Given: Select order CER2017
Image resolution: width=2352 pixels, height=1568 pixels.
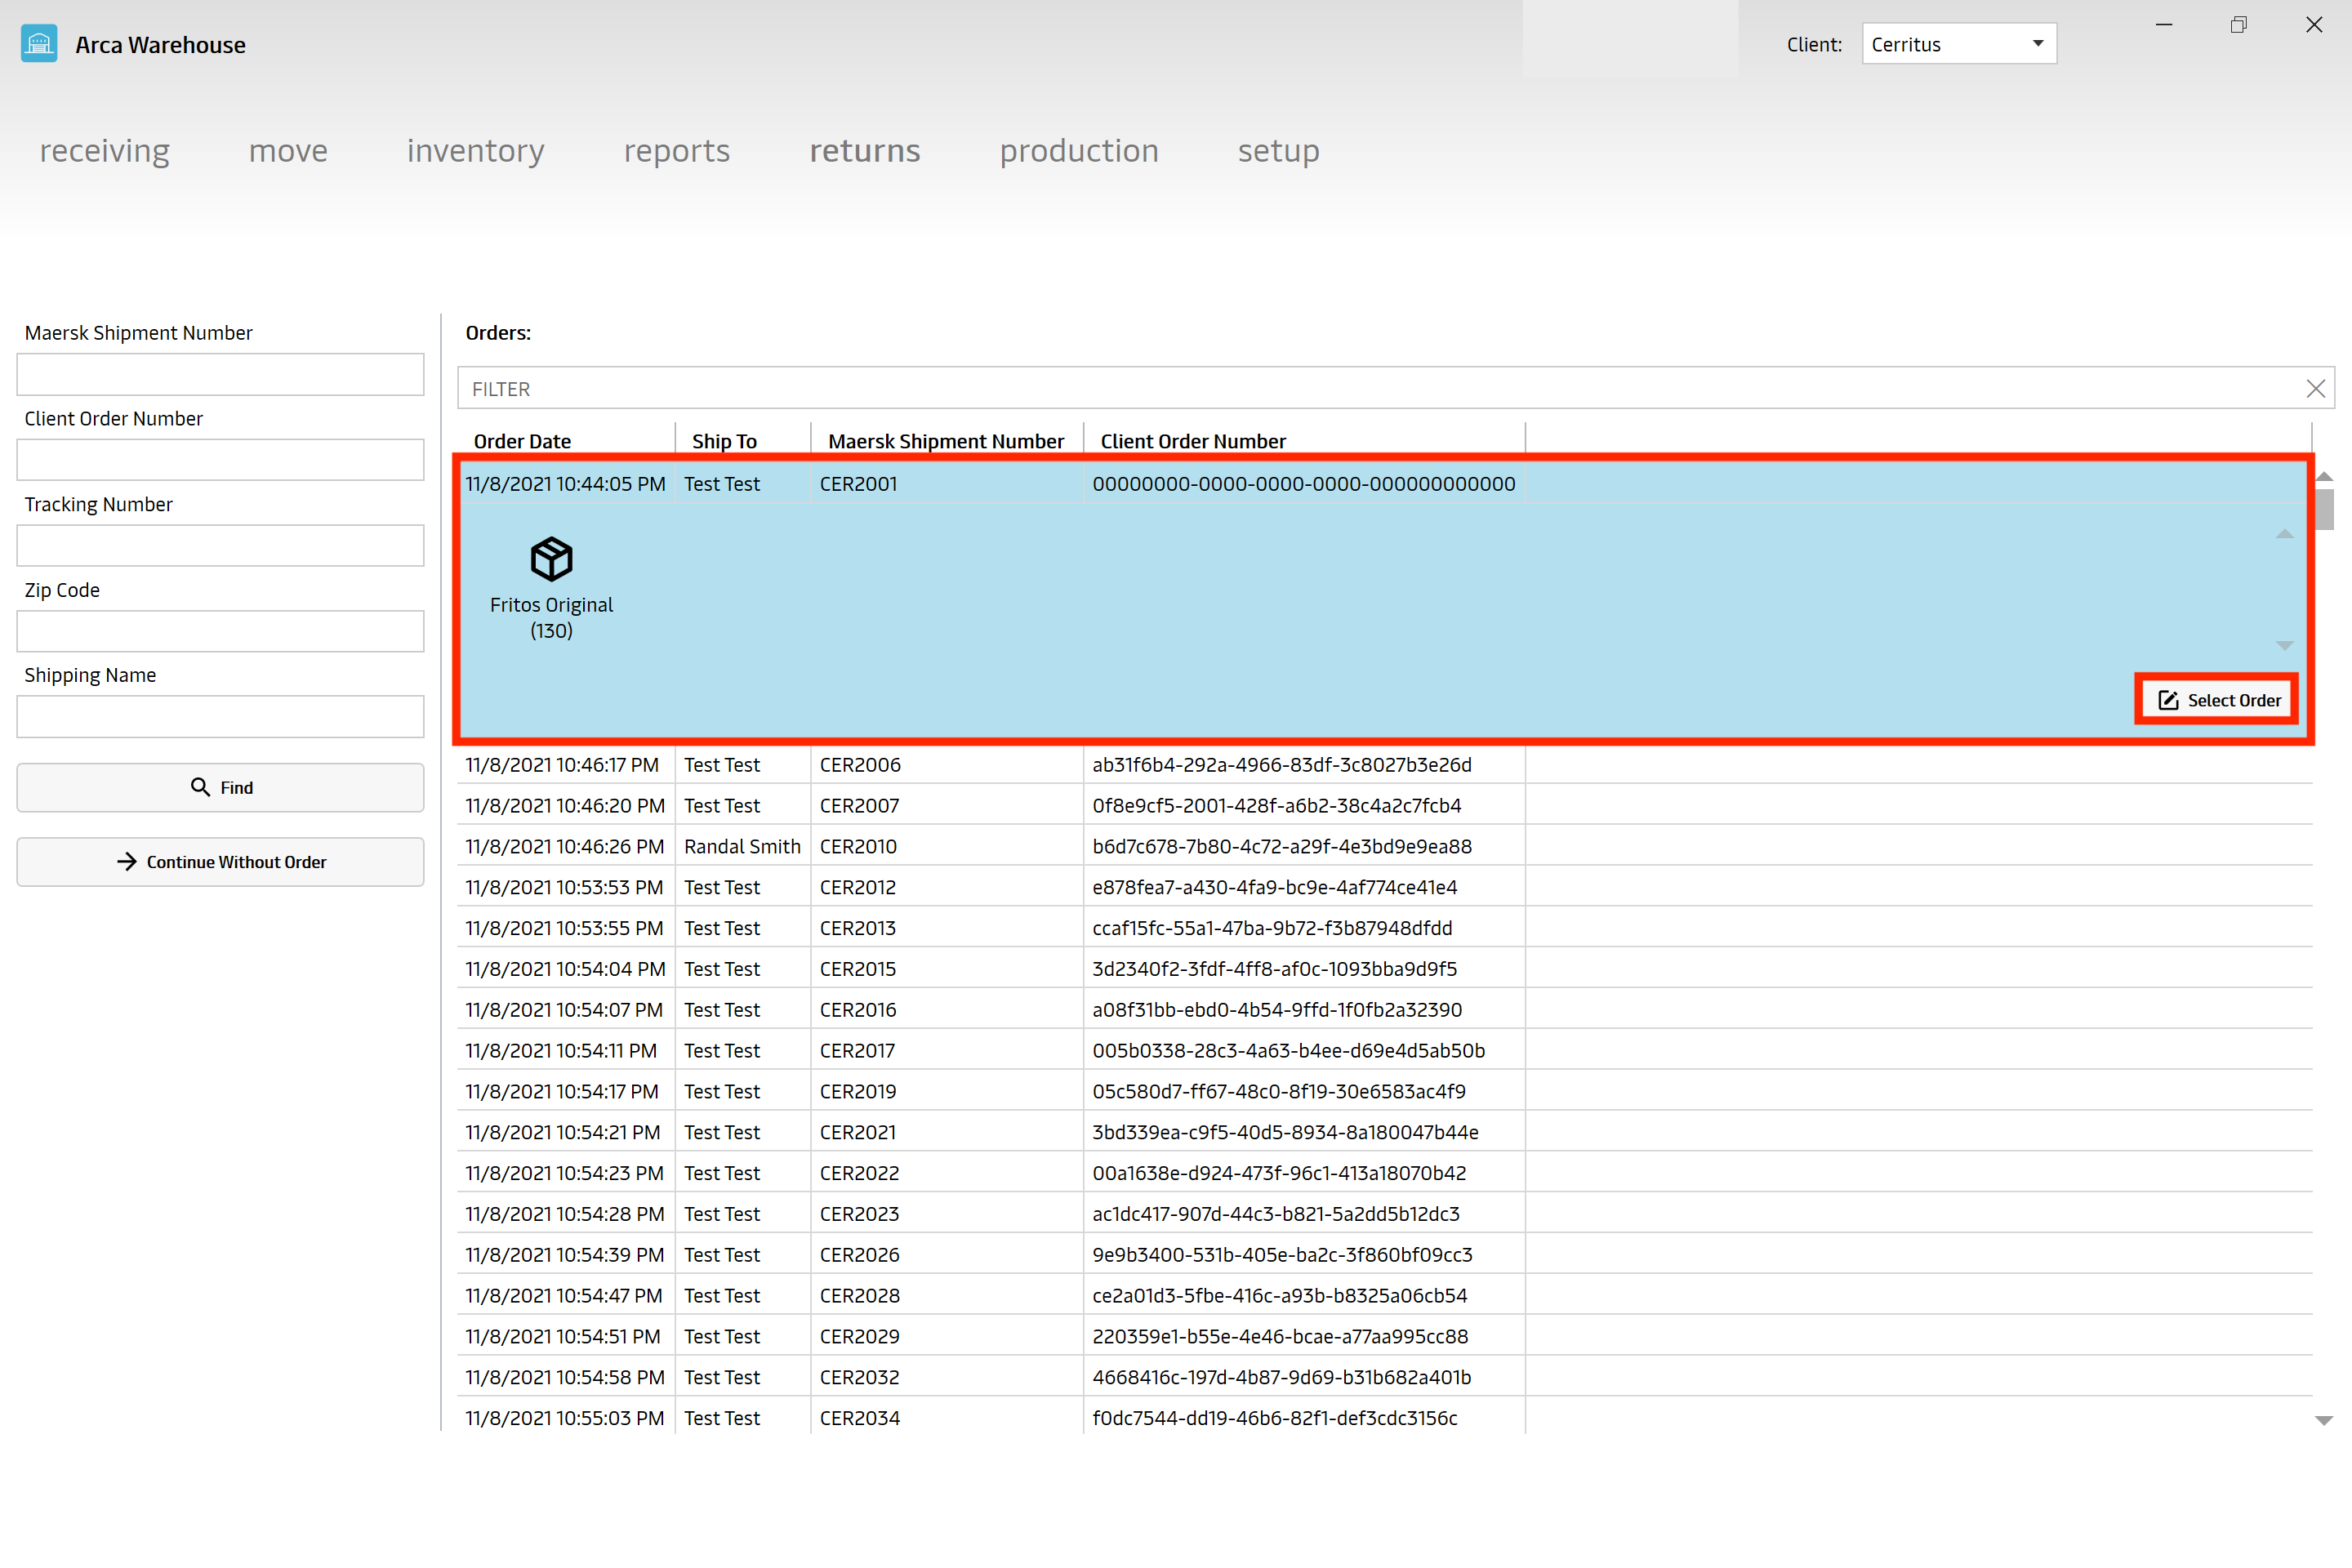Looking at the screenshot, I should tap(1384, 1051).
